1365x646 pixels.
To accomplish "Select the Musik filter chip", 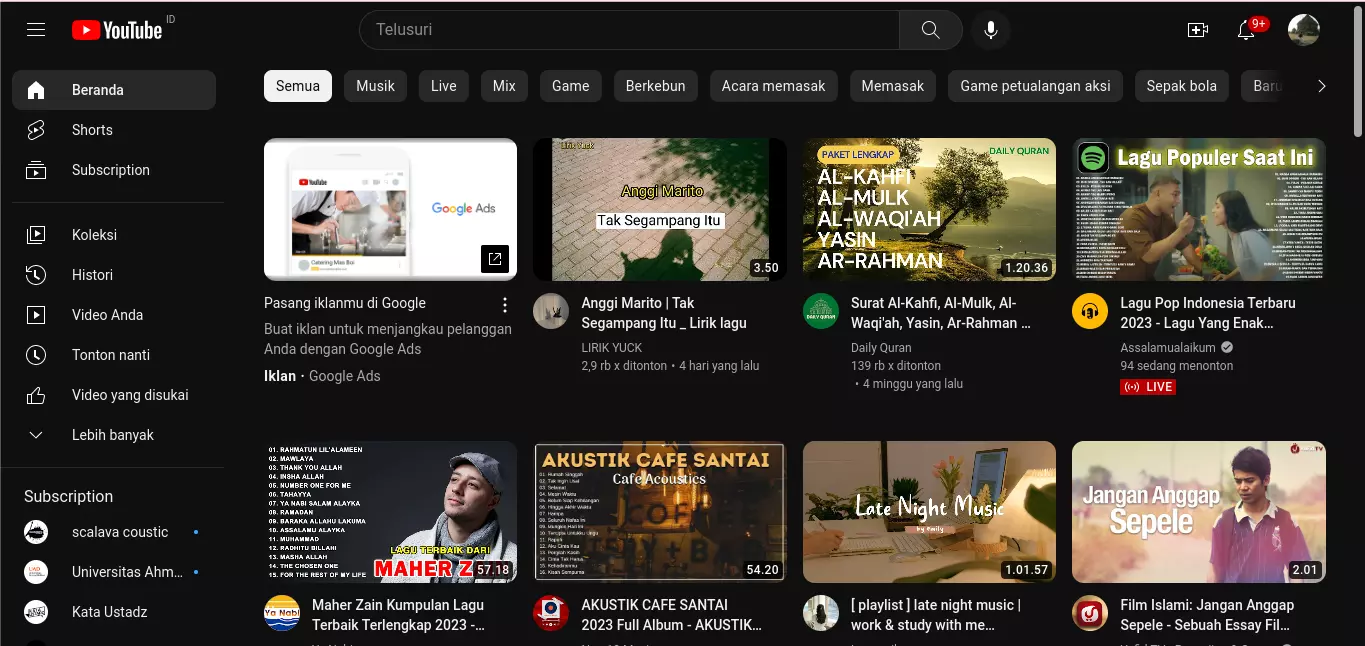I will pyautogui.click(x=375, y=86).
